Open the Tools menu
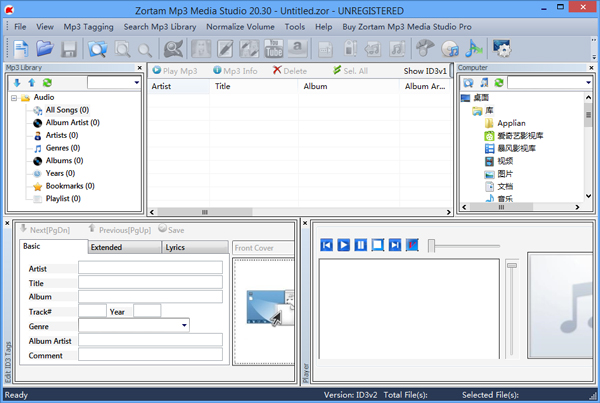The height and width of the screenshot is (403, 600). click(x=295, y=27)
